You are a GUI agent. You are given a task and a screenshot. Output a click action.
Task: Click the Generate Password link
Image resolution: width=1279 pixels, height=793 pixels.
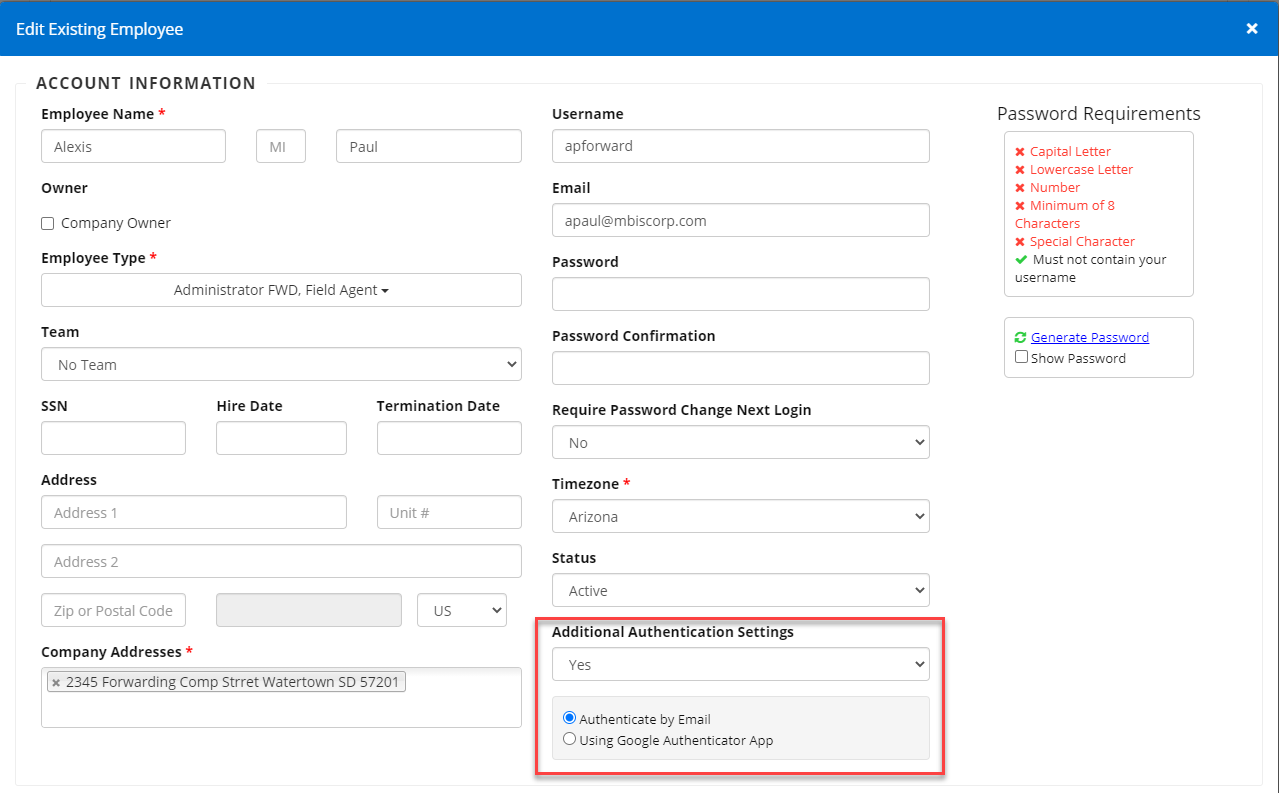click(1090, 338)
